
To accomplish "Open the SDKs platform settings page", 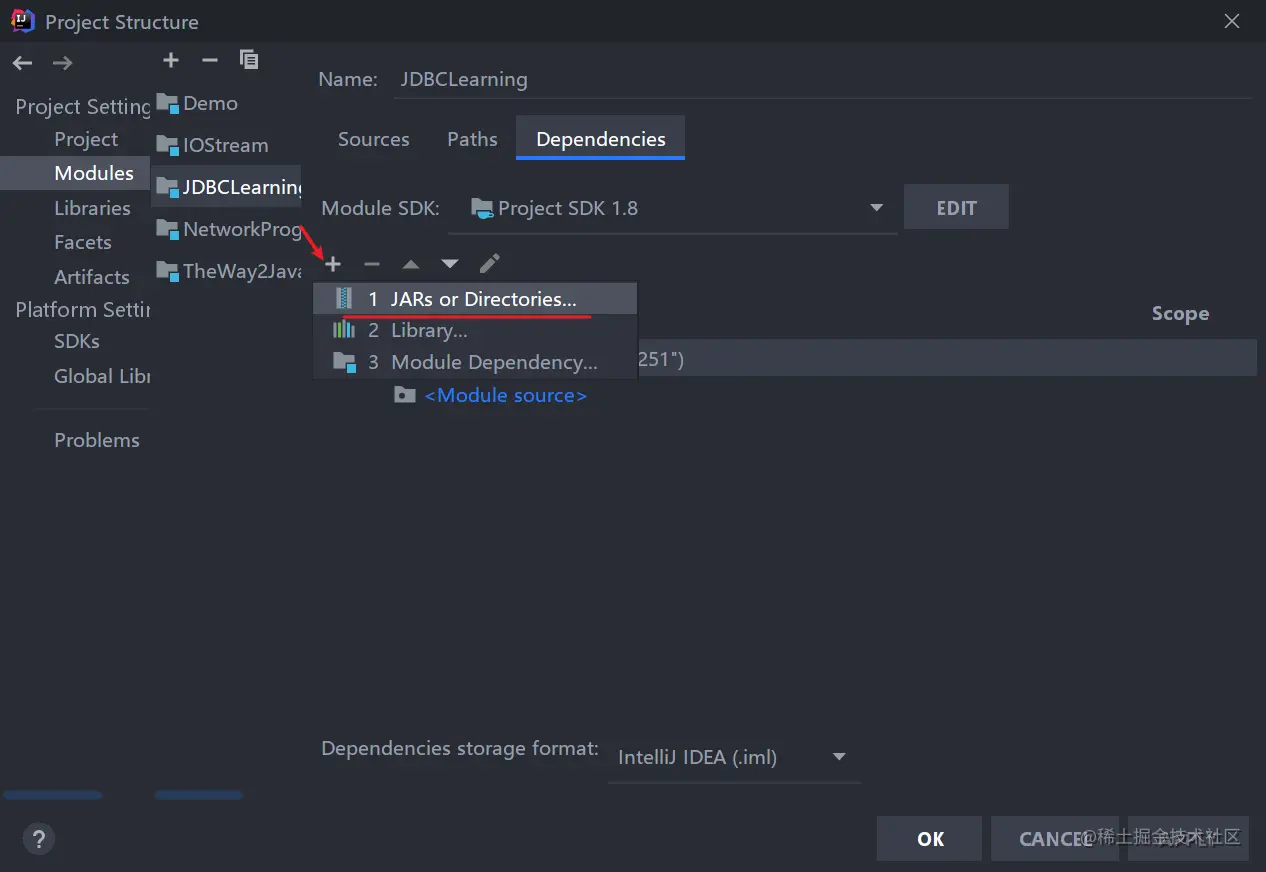I will click(77, 341).
